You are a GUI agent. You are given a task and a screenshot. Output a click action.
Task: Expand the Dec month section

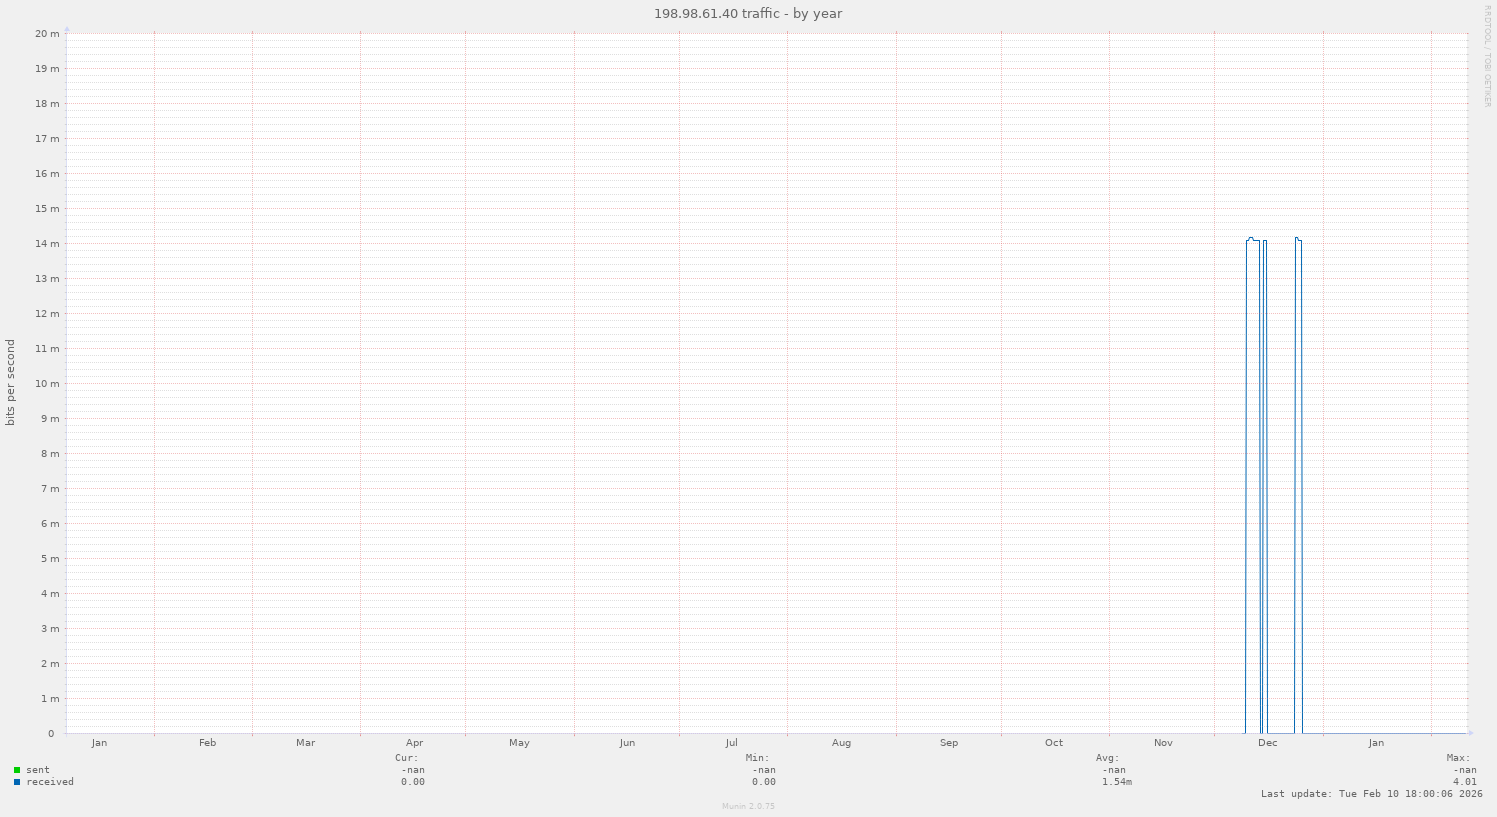1267,743
